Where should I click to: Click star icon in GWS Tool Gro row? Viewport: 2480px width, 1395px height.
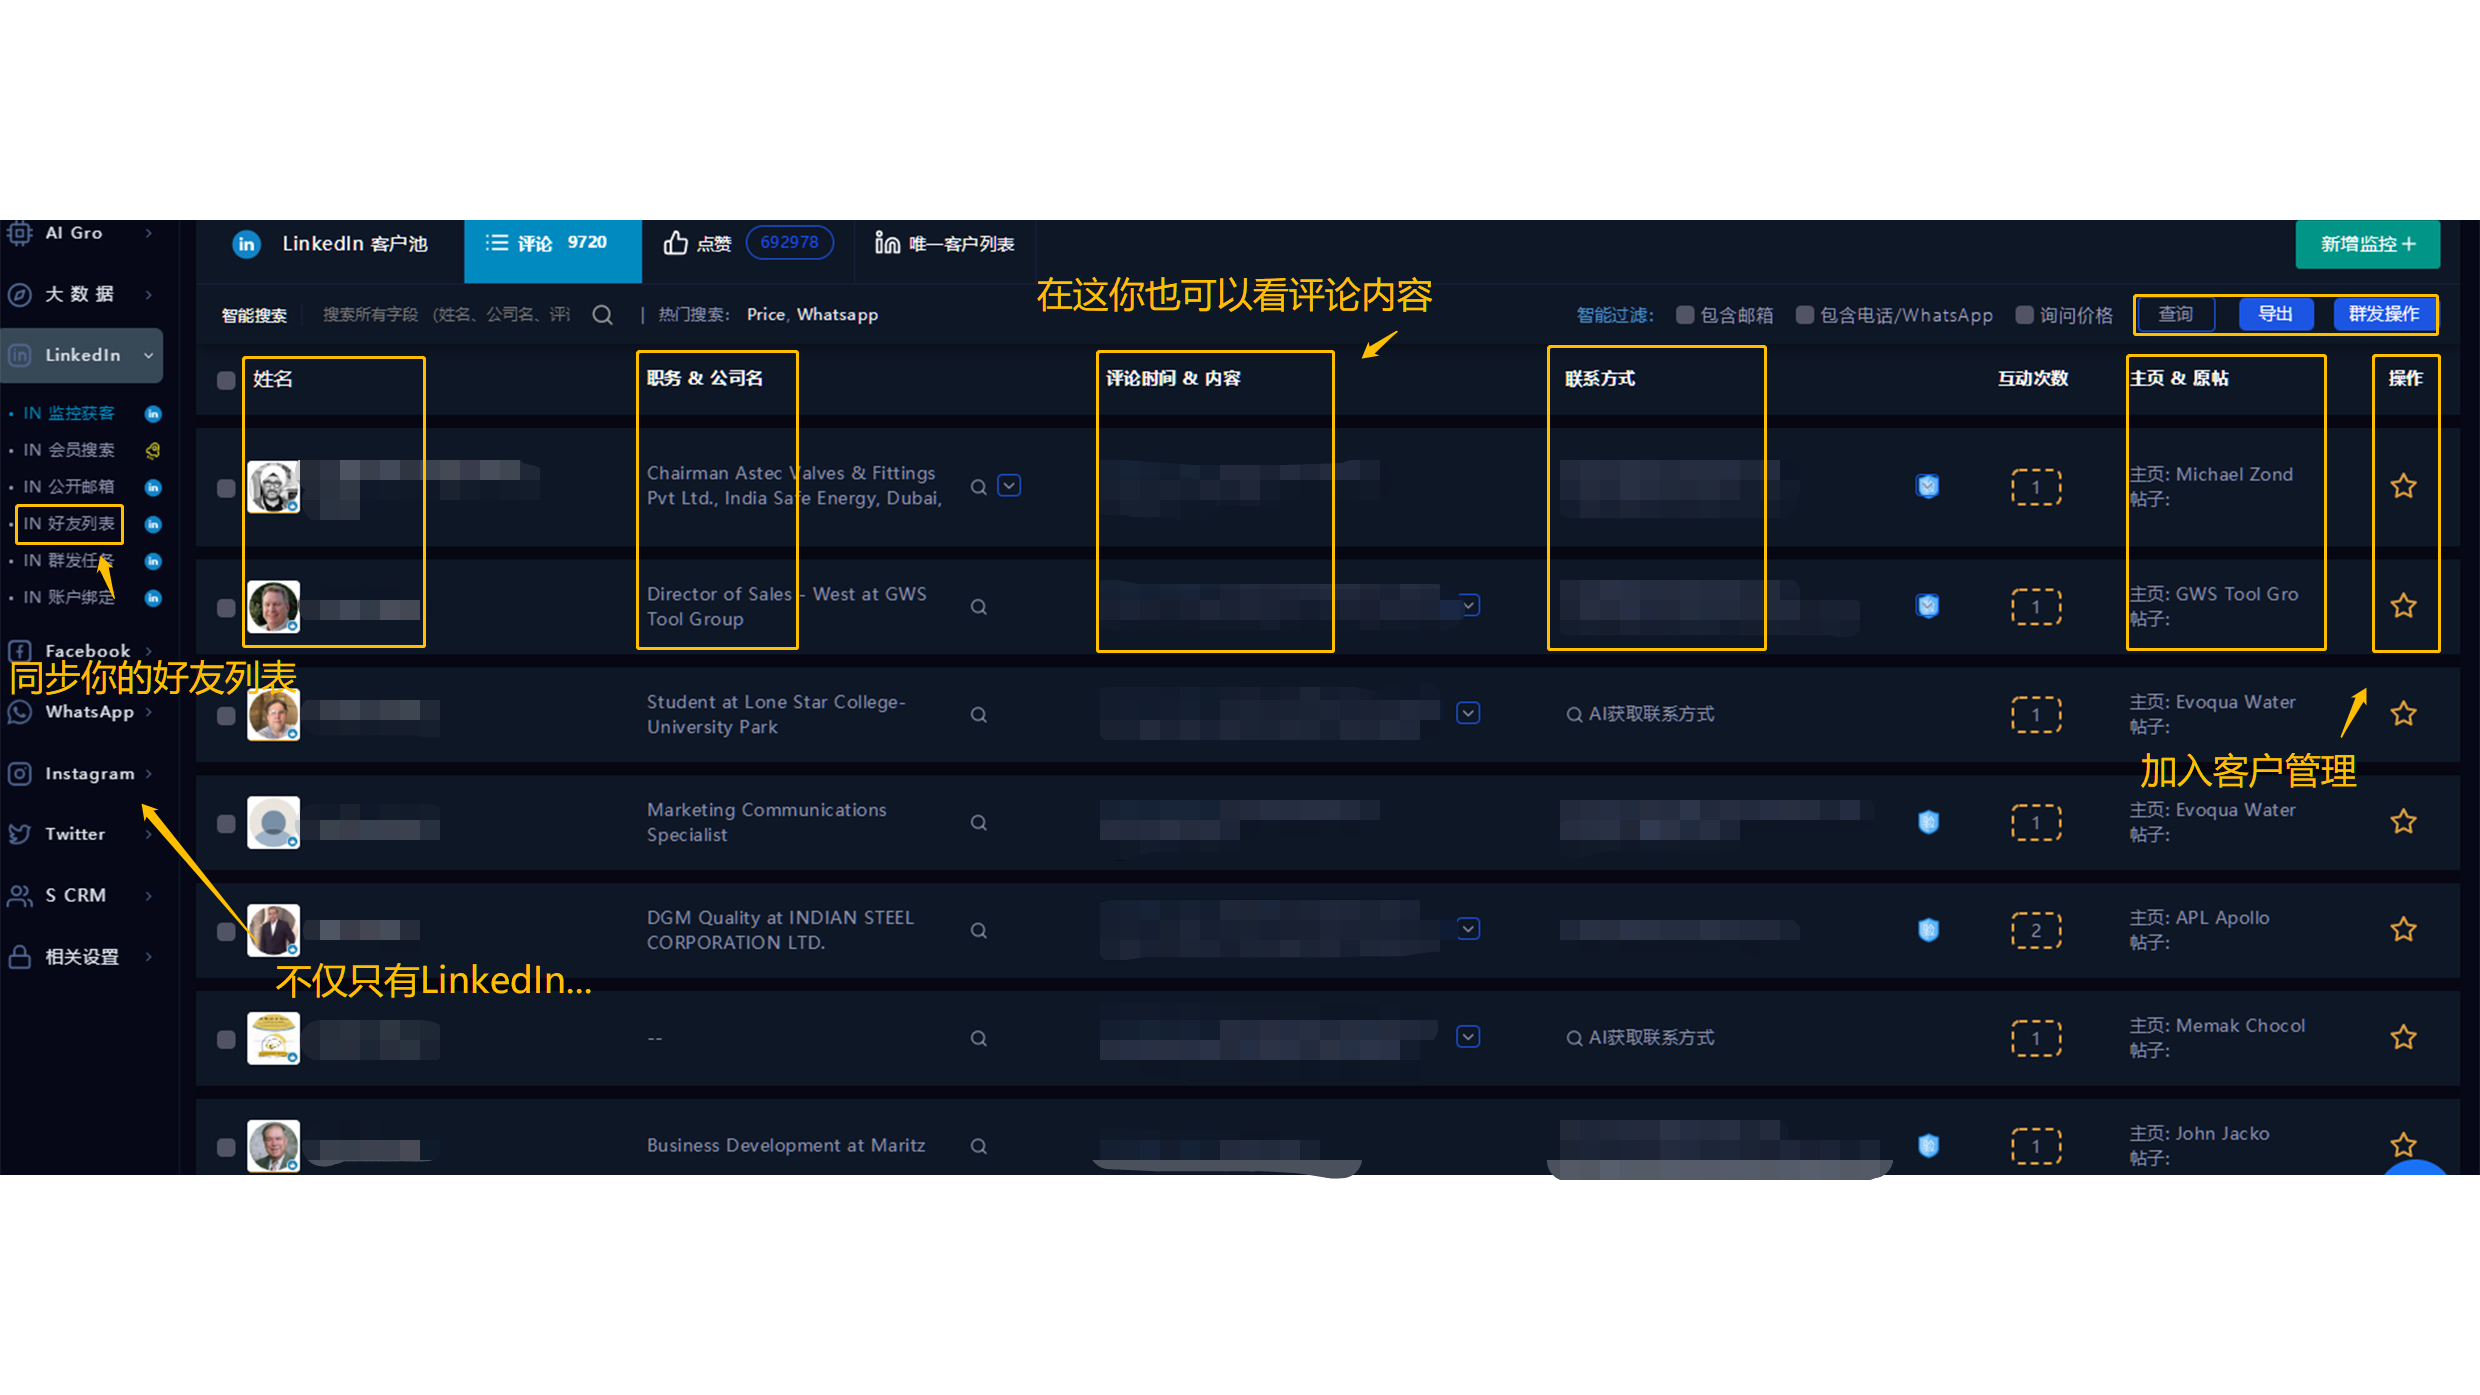click(x=2403, y=606)
